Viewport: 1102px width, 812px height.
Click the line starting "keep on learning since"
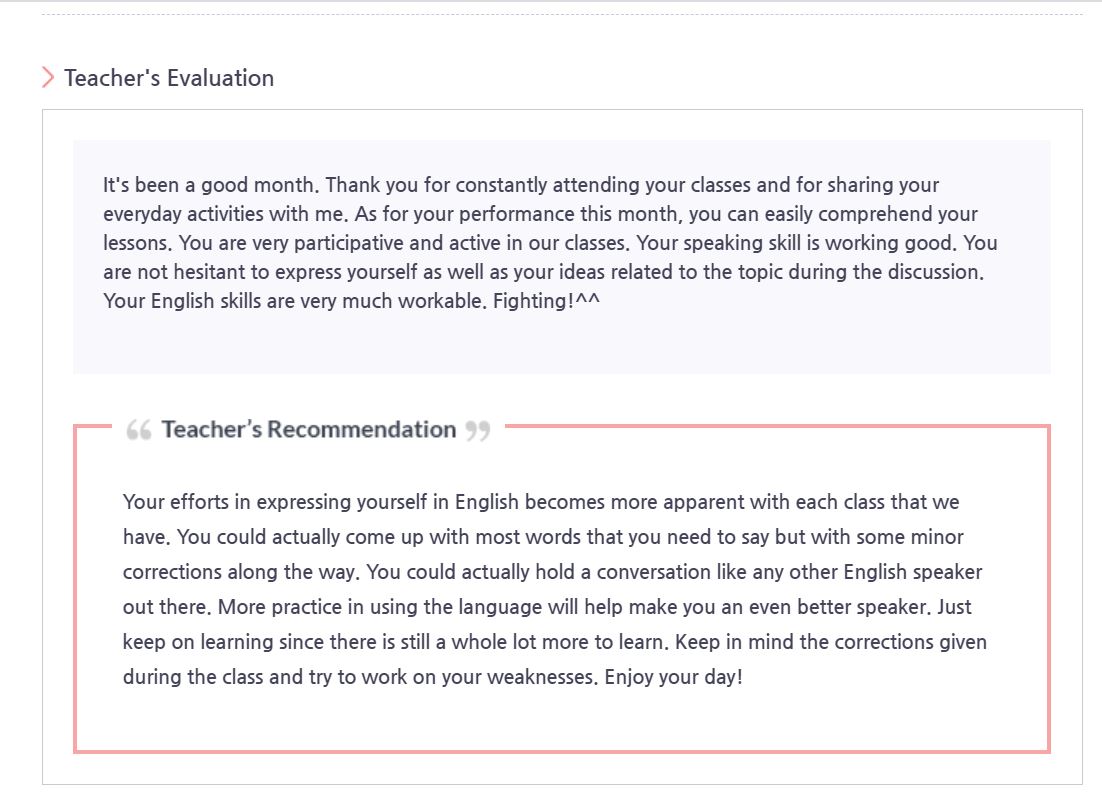pyautogui.click(x=554, y=642)
